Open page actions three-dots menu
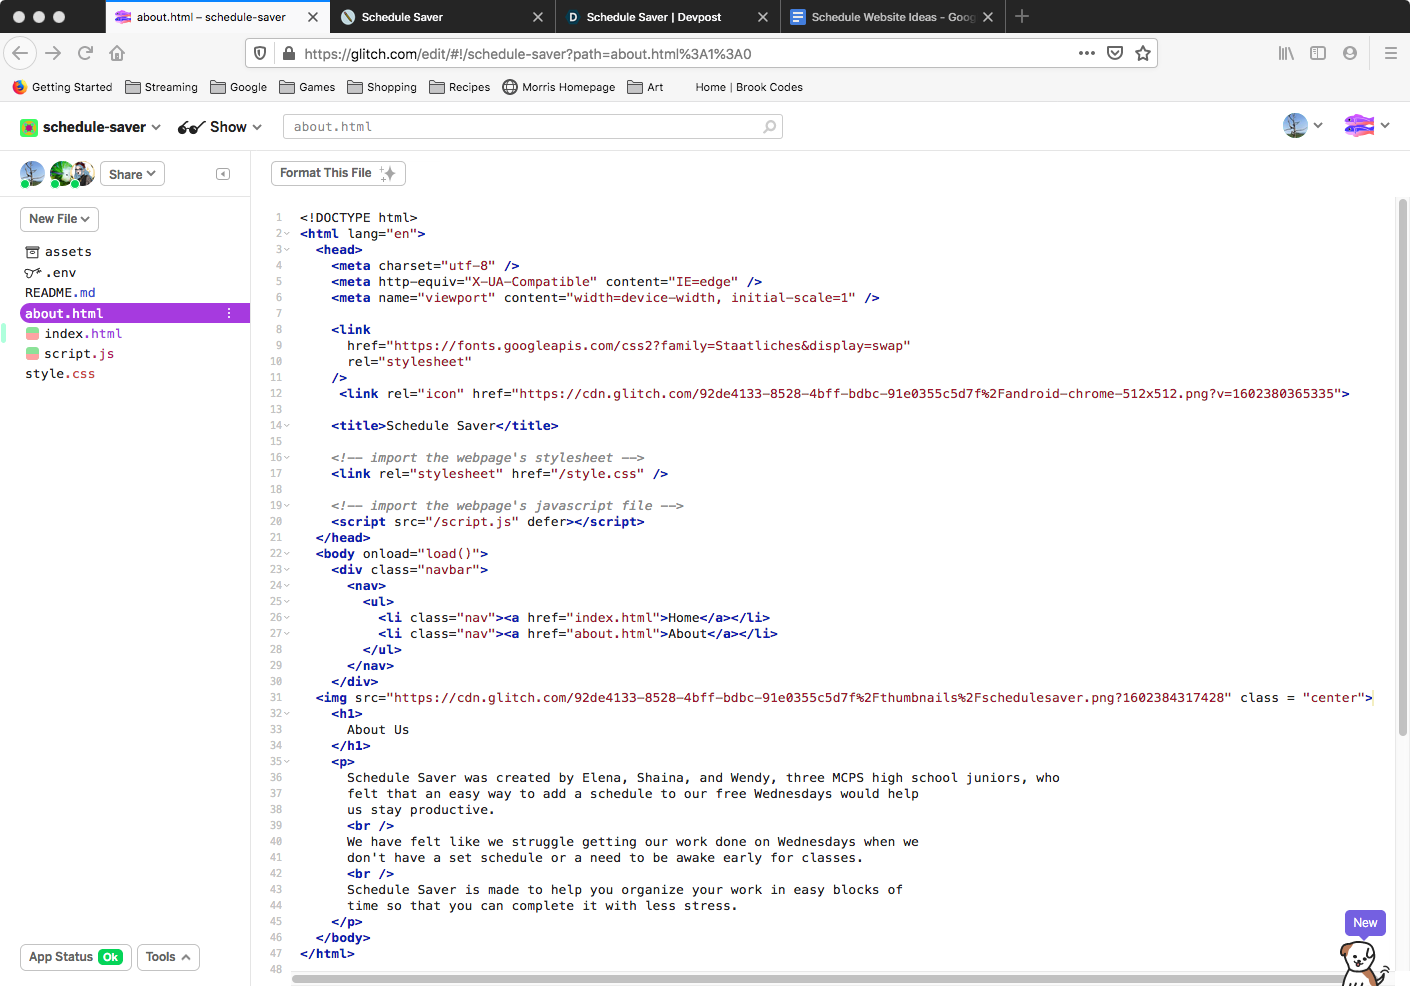The image size is (1410, 986). (1087, 53)
